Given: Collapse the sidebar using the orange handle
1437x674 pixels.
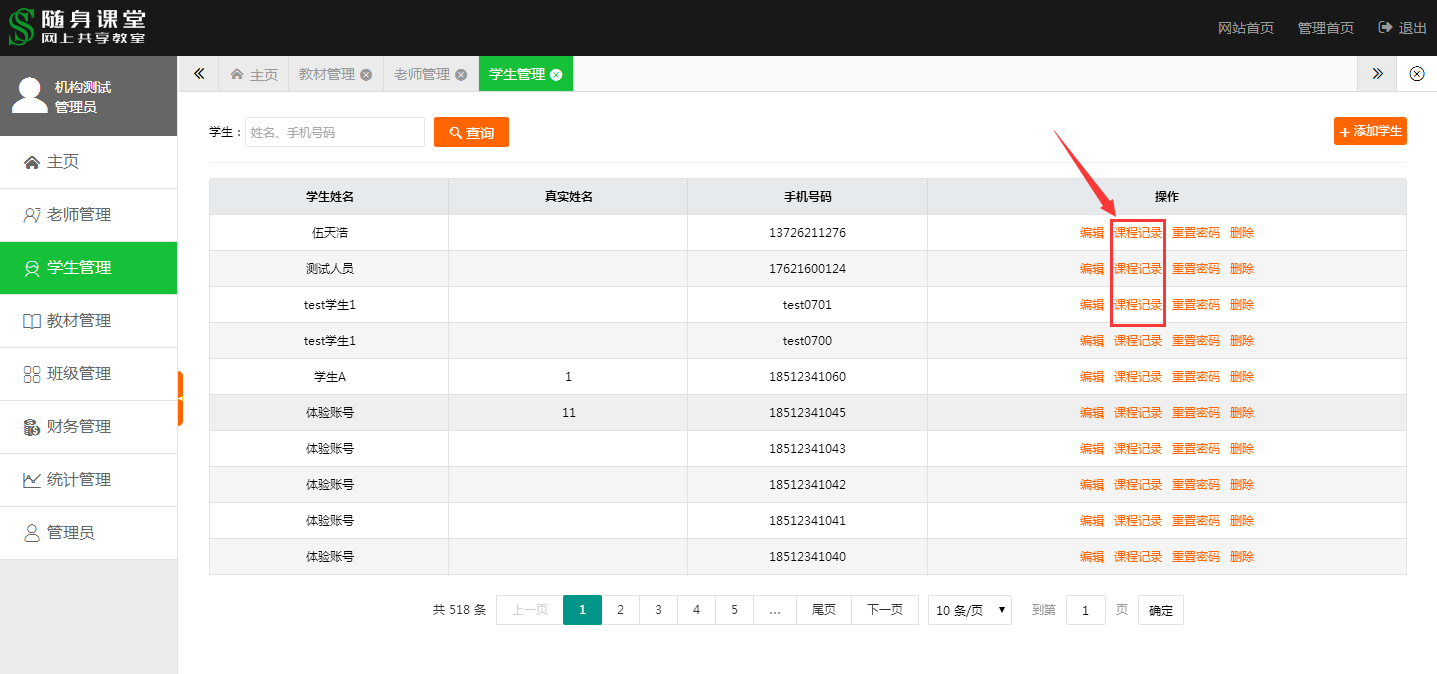Looking at the screenshot, I should point(180,398).
